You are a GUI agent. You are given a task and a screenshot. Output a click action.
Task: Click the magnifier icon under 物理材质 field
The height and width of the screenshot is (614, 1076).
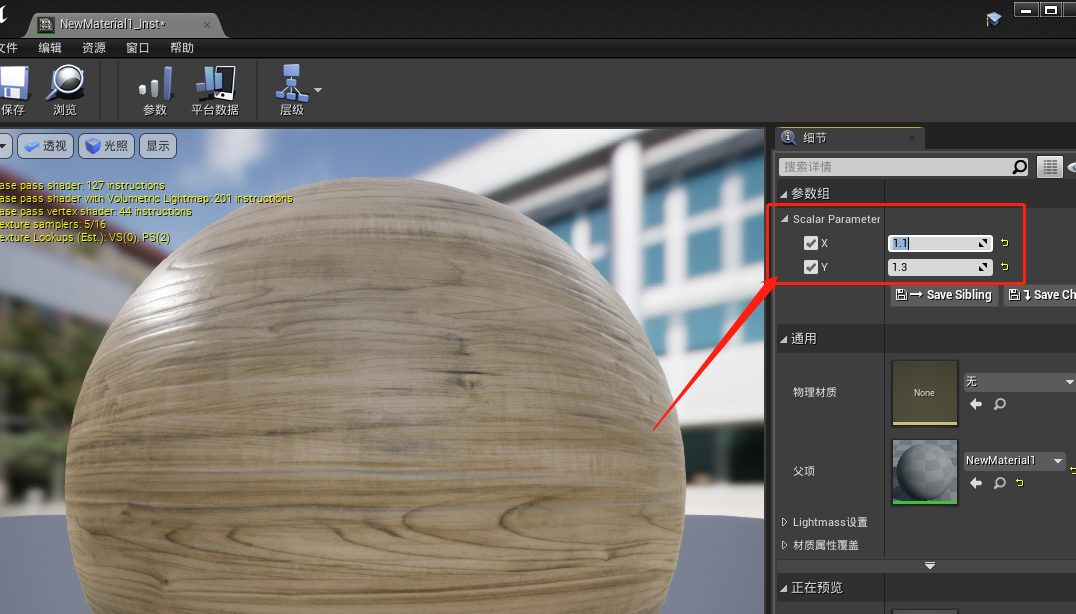click(998, 405)
